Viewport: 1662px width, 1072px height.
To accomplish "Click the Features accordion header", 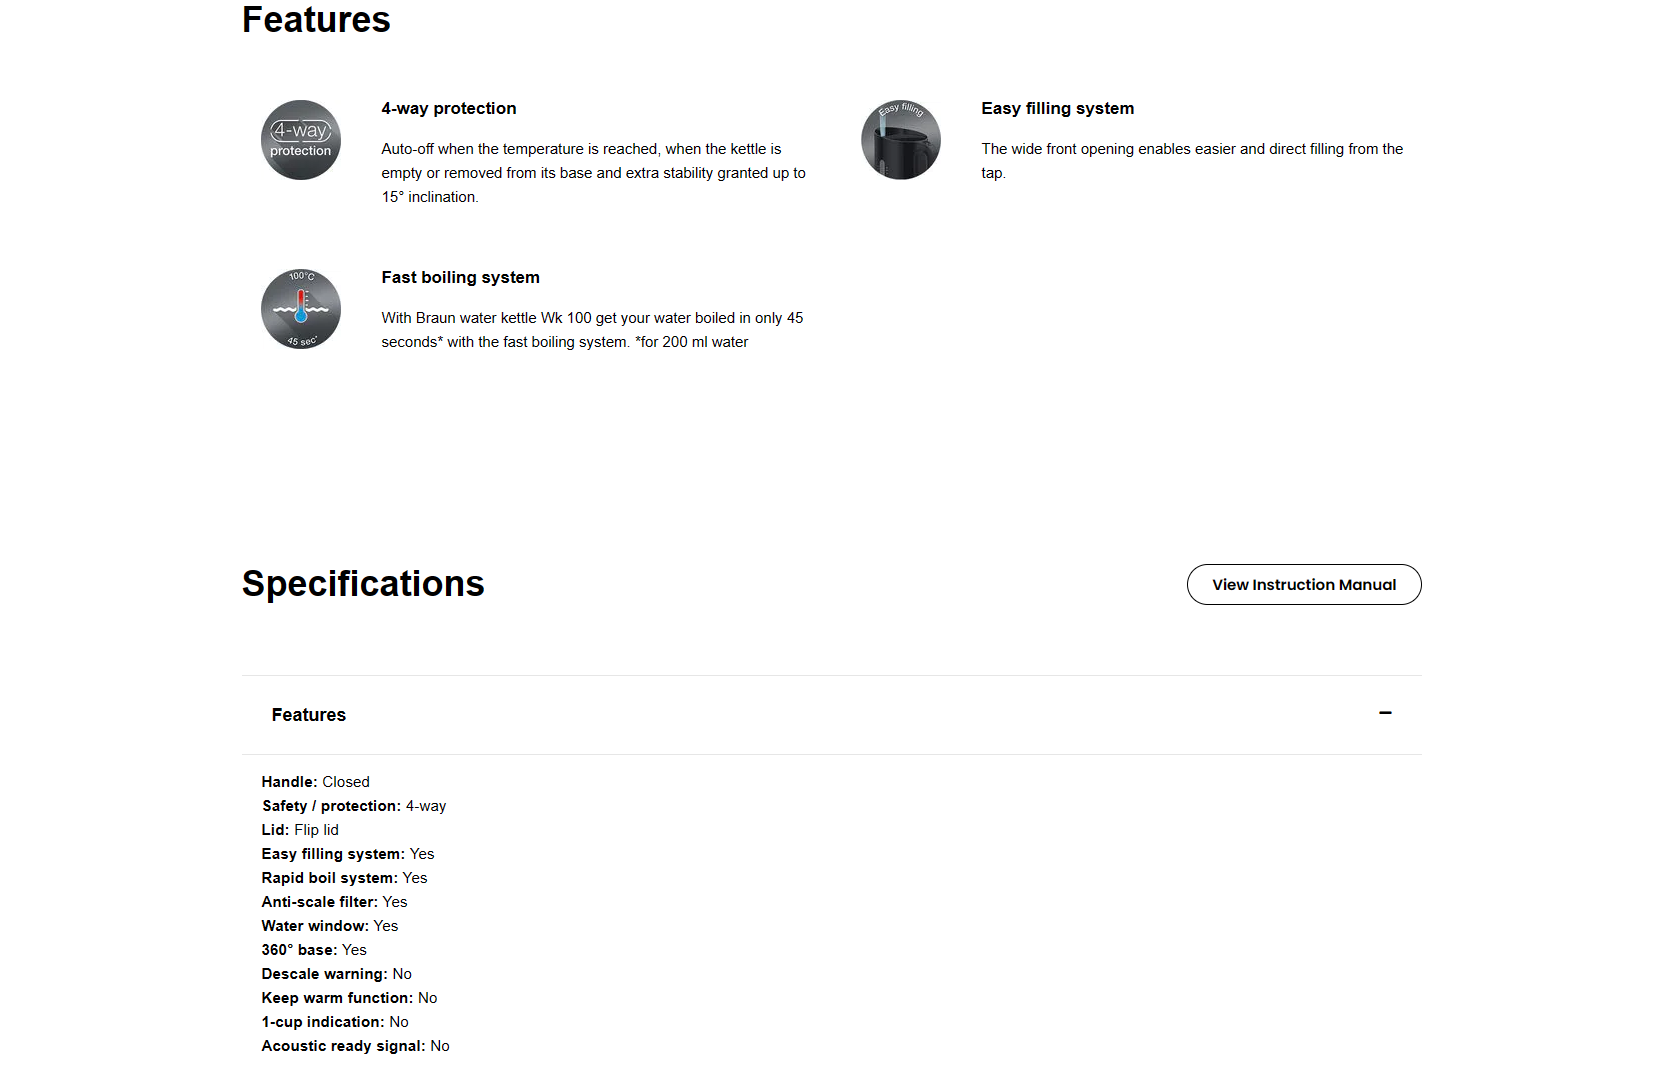I will pyautogui.click(x=831, y=715).
